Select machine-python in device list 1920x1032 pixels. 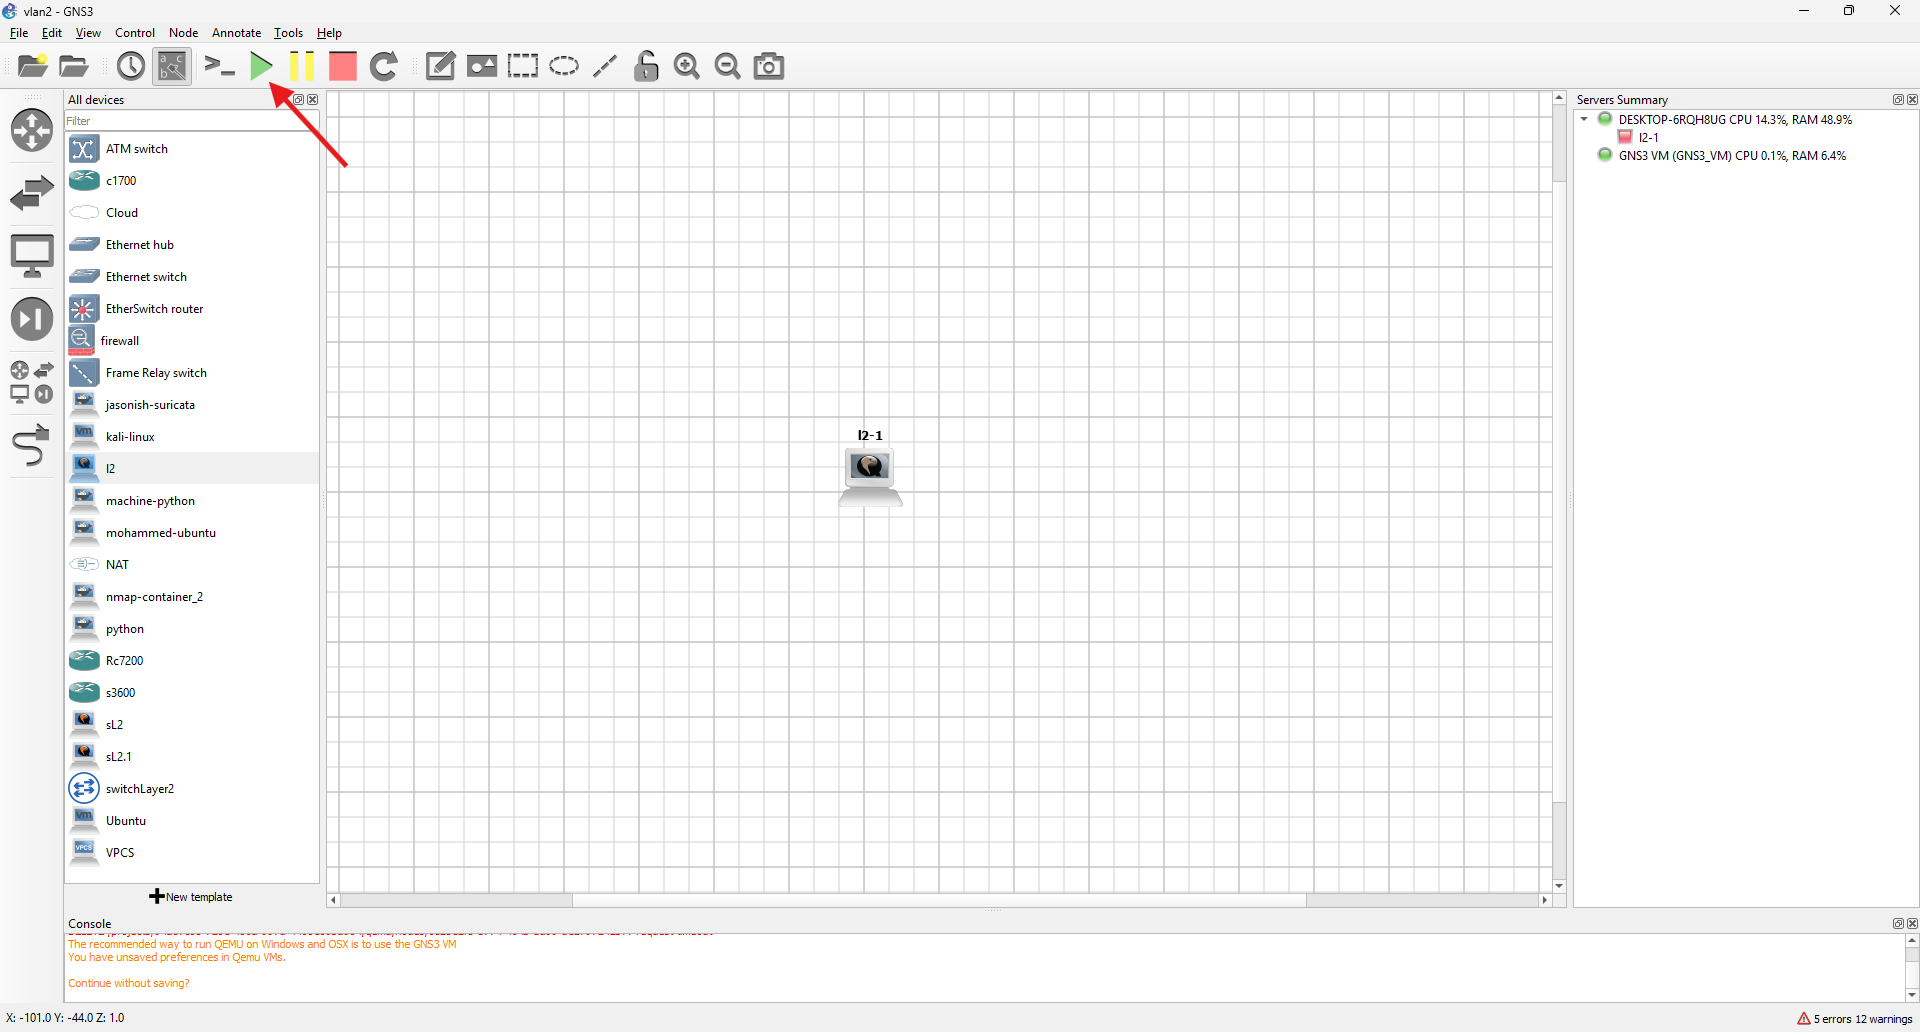point(192,501)
